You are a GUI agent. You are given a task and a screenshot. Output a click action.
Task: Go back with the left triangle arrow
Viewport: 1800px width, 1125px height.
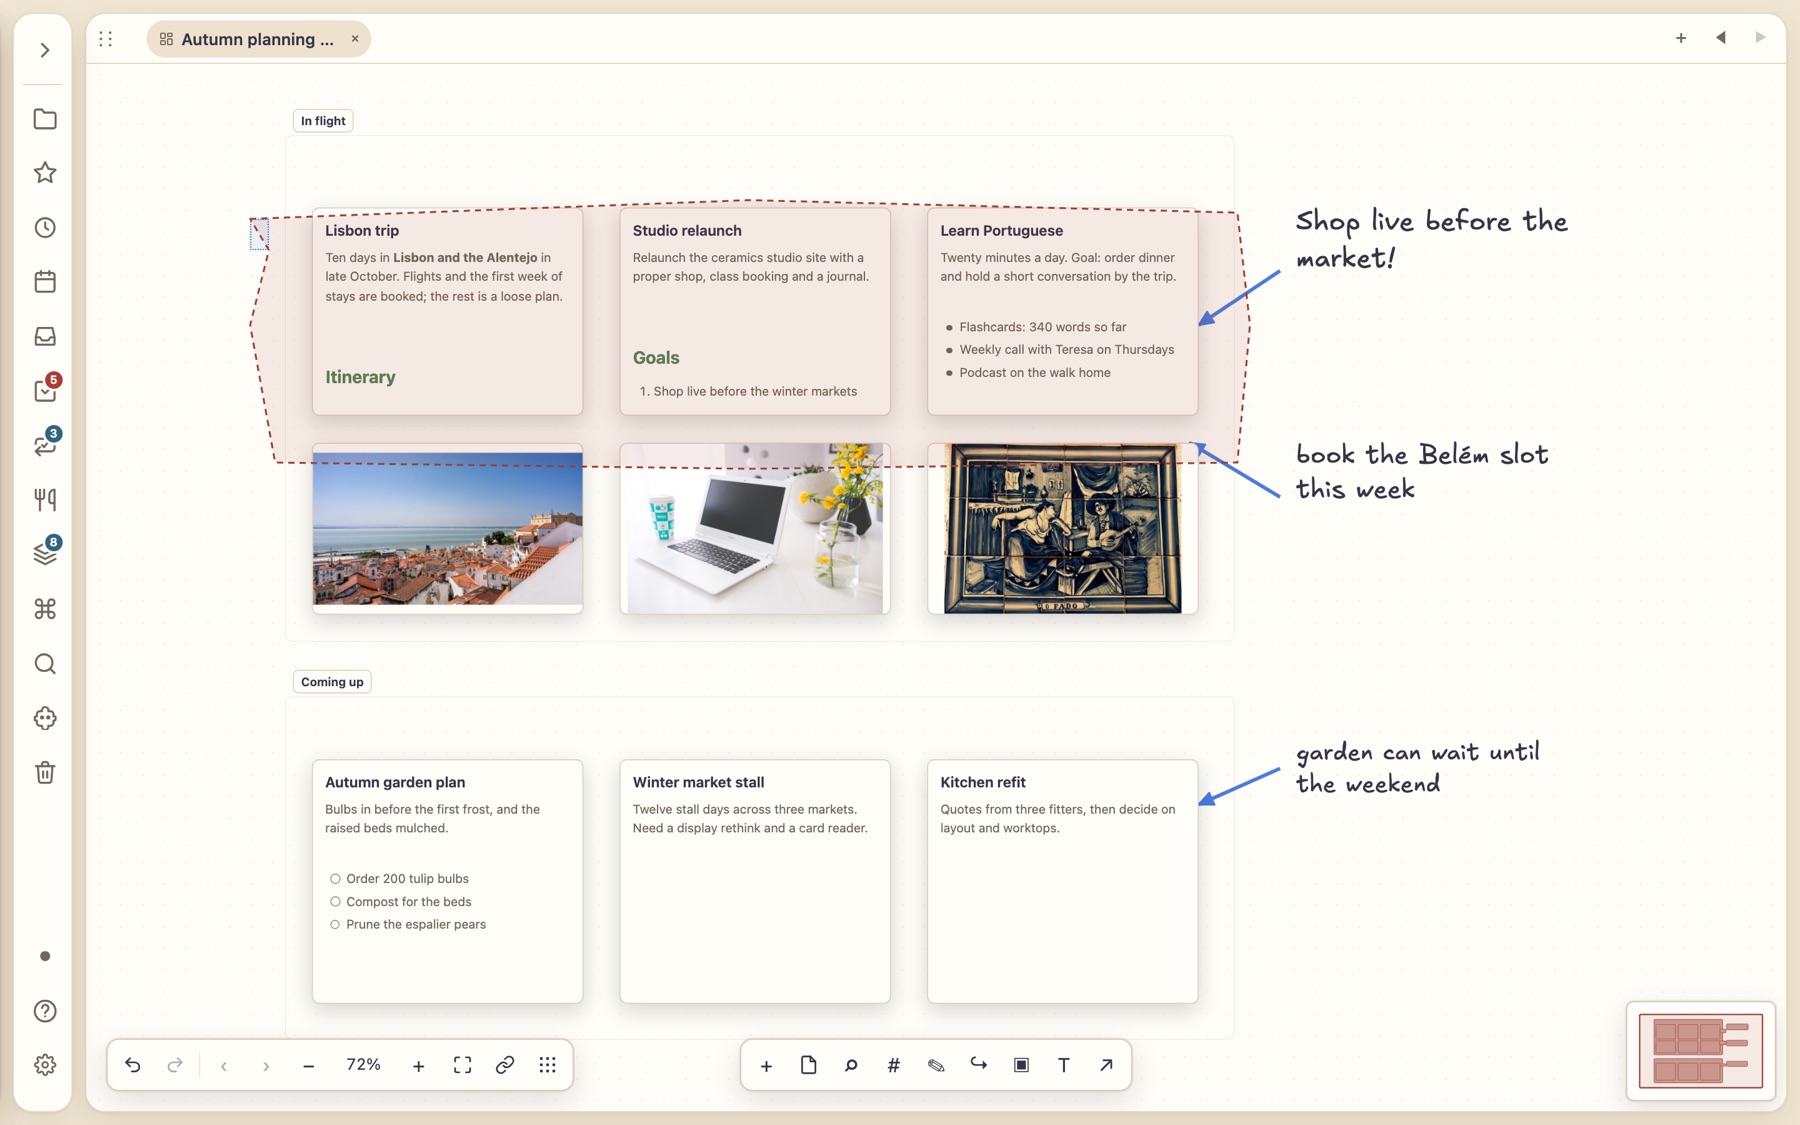point(1721,38)
